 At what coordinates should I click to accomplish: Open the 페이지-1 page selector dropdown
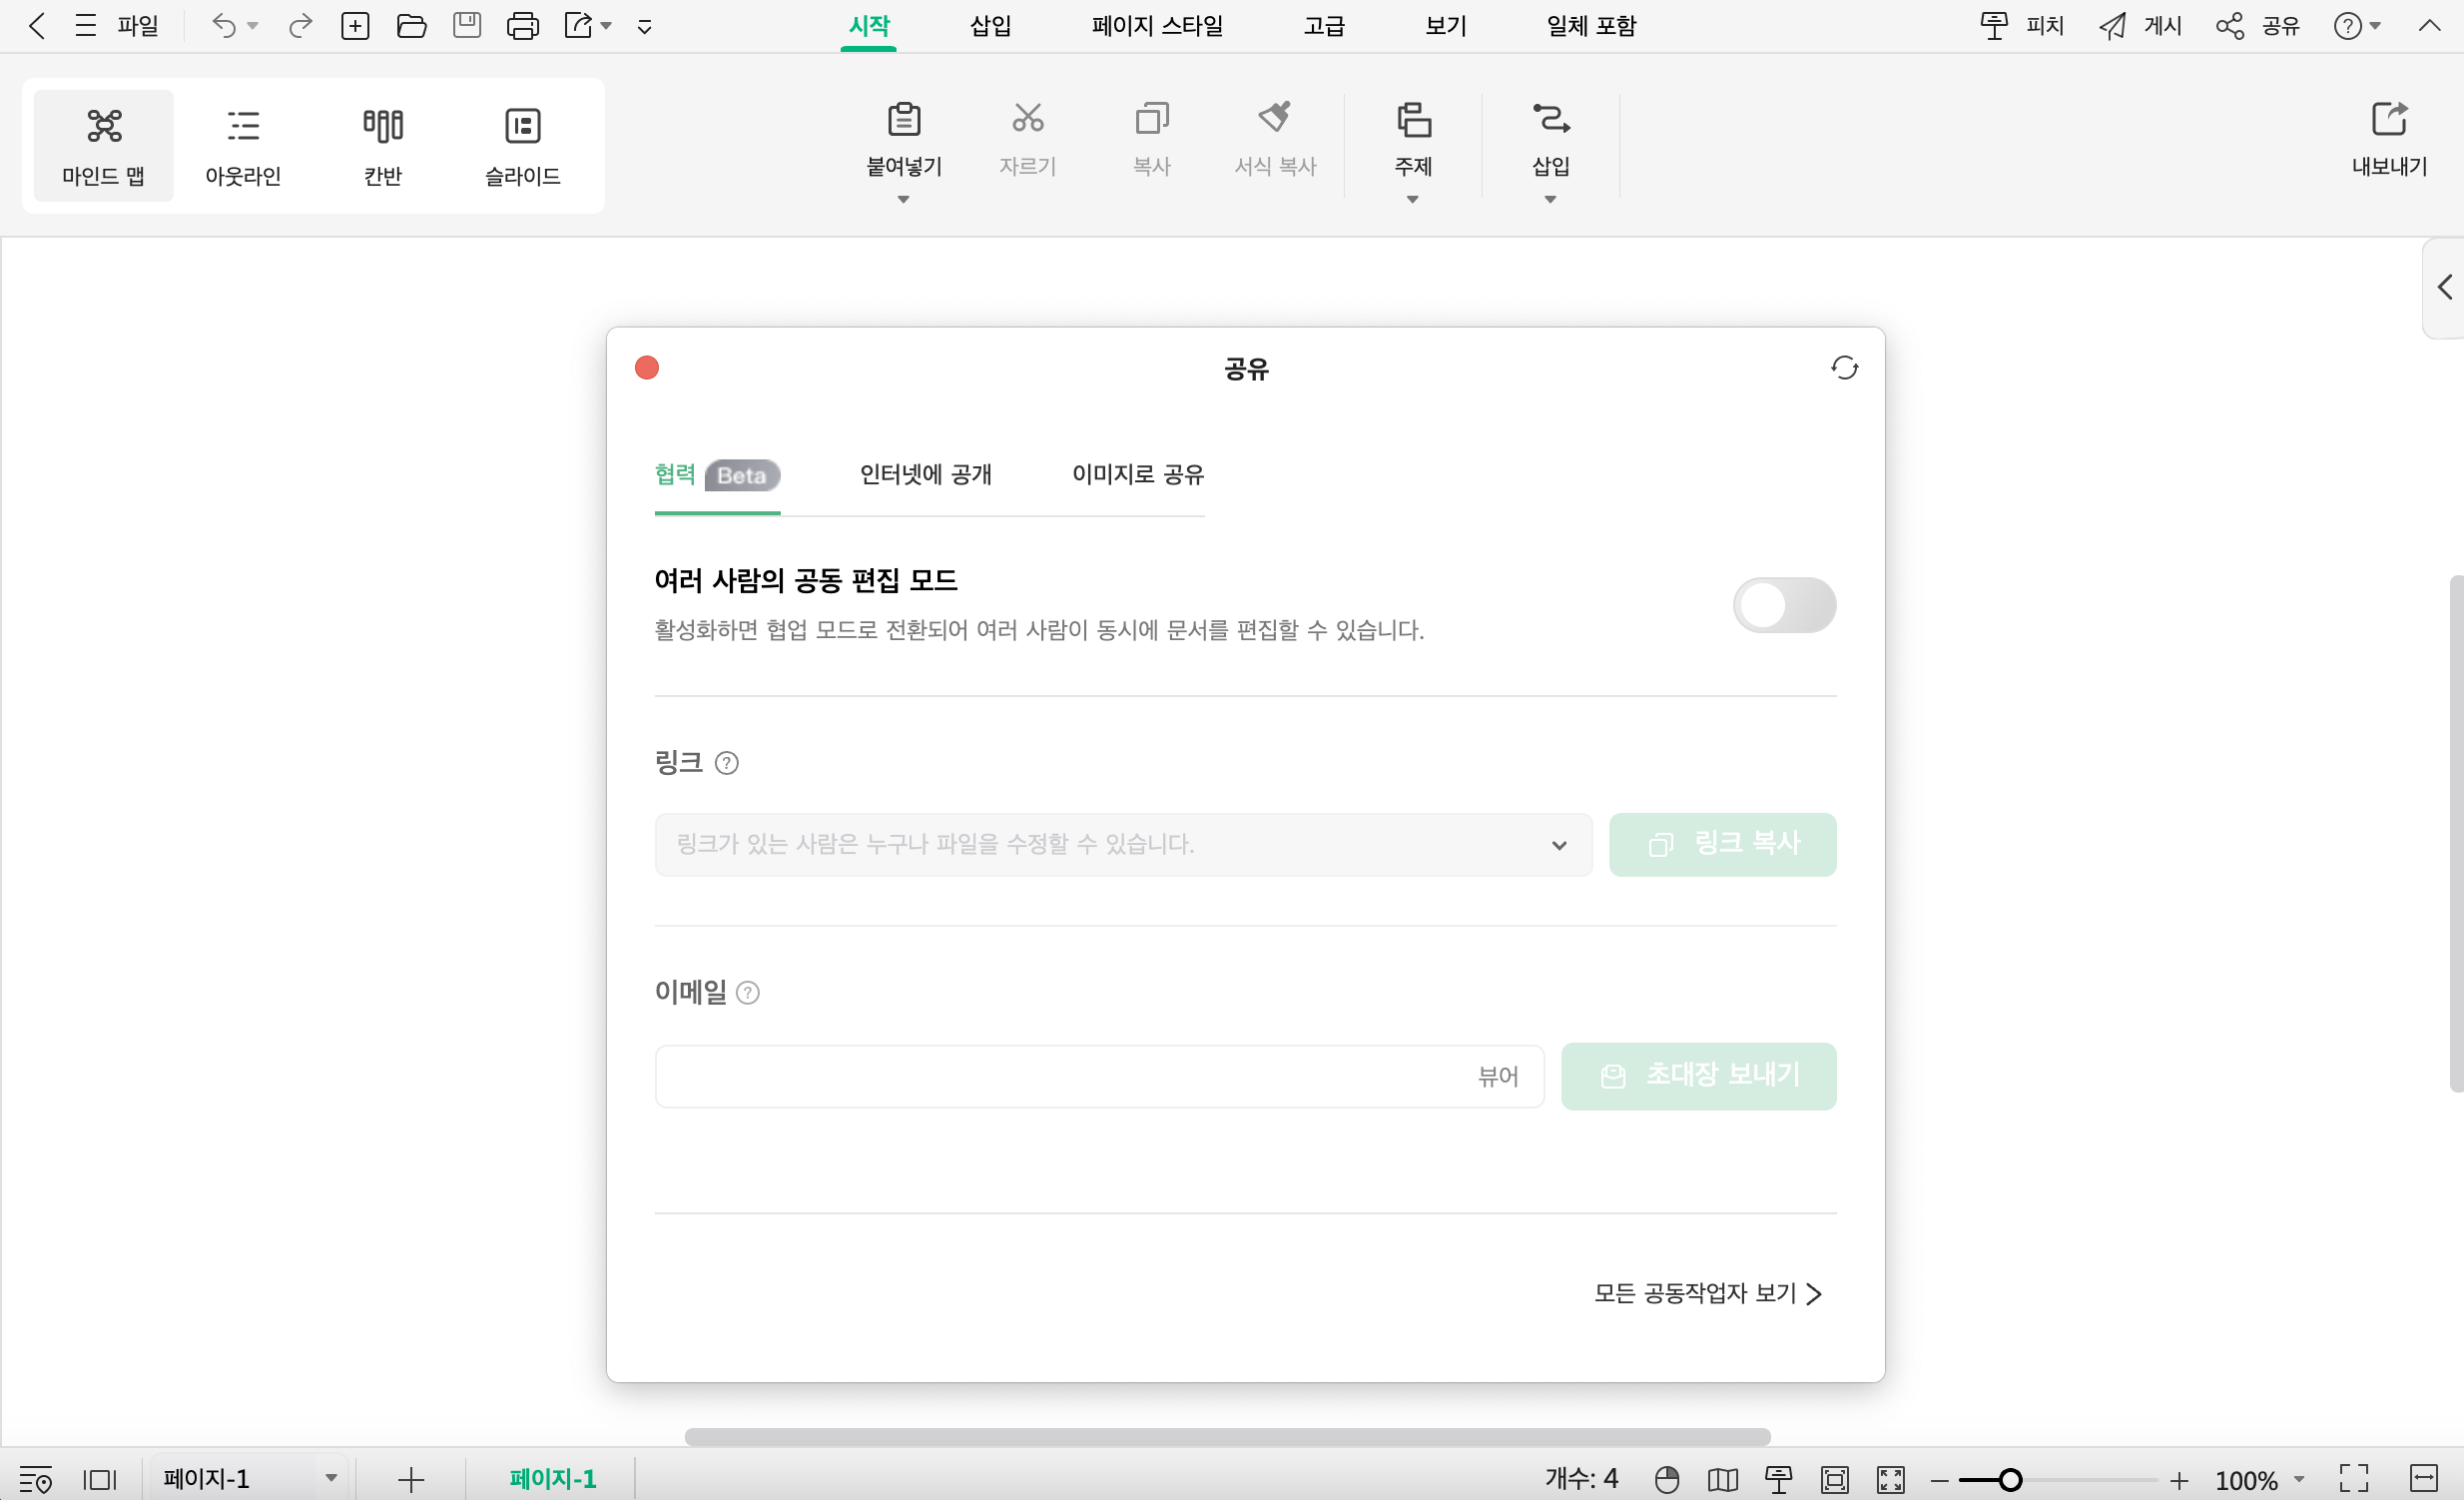pyautogui.click(x=248, y=1479)
